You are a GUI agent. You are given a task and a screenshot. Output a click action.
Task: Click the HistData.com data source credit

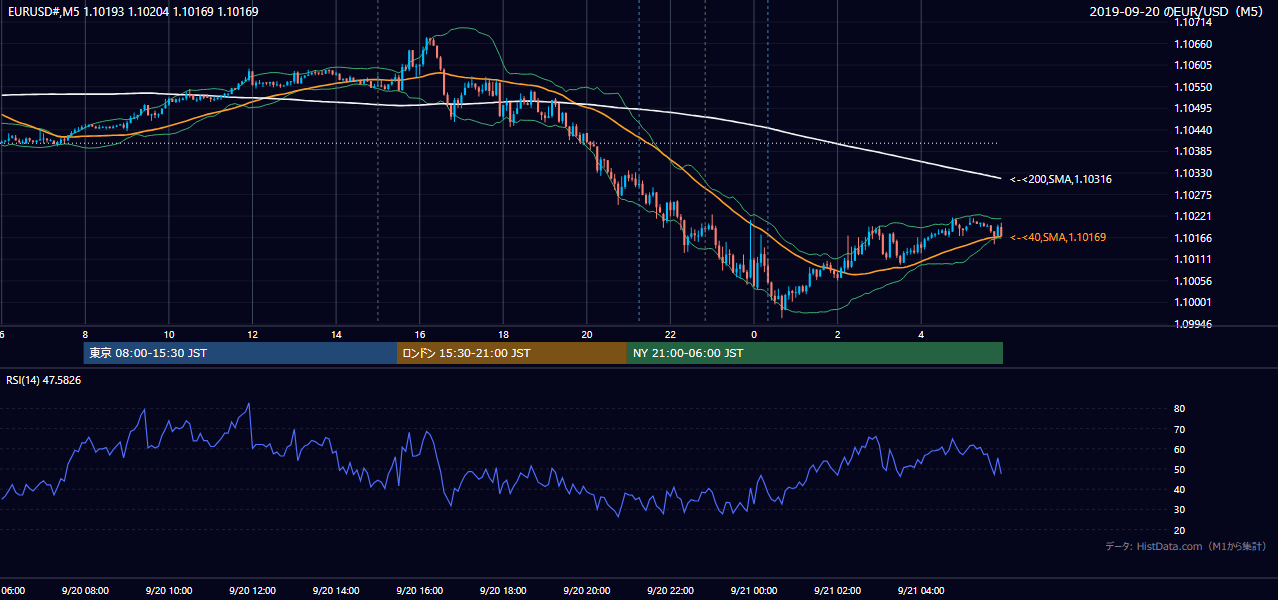coord(1185,546)
